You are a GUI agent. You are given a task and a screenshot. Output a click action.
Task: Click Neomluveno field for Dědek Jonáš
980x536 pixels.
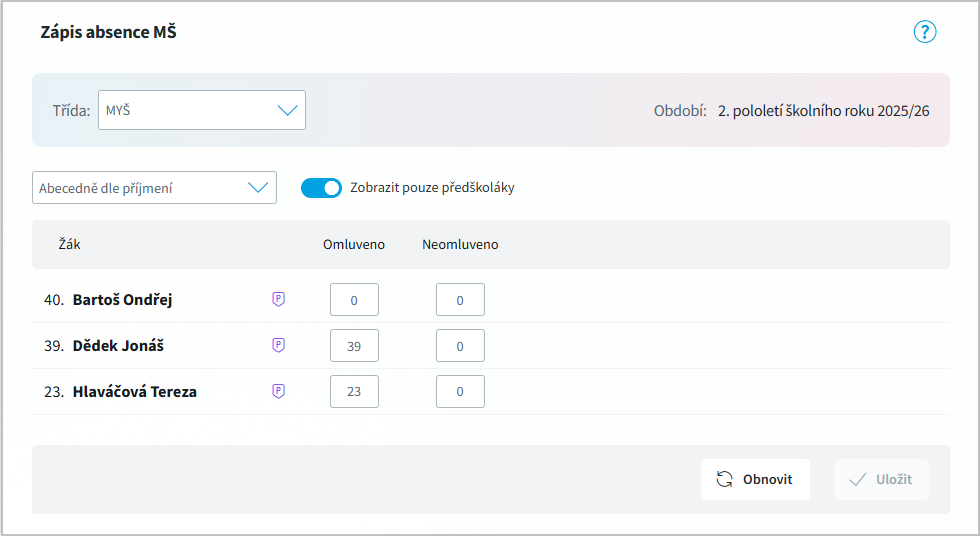(460, 346)
